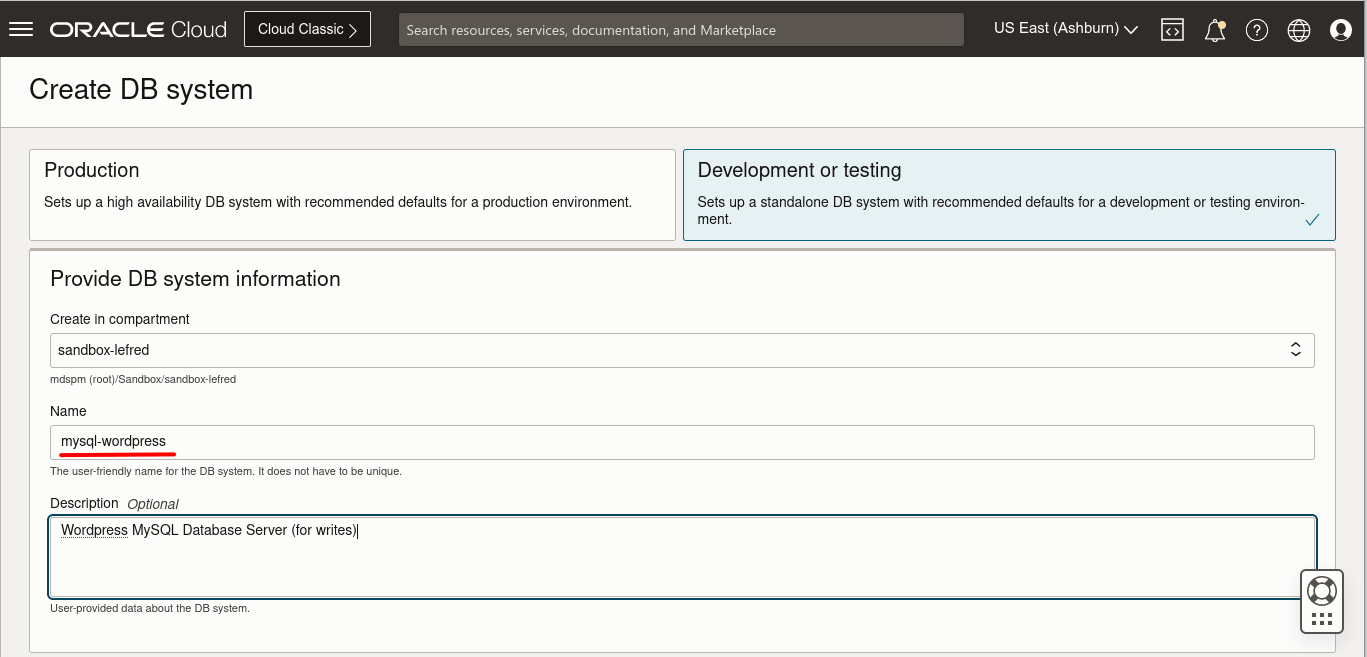
Task: Open the Create in compartment selector
Action: (x=682, y=350)
